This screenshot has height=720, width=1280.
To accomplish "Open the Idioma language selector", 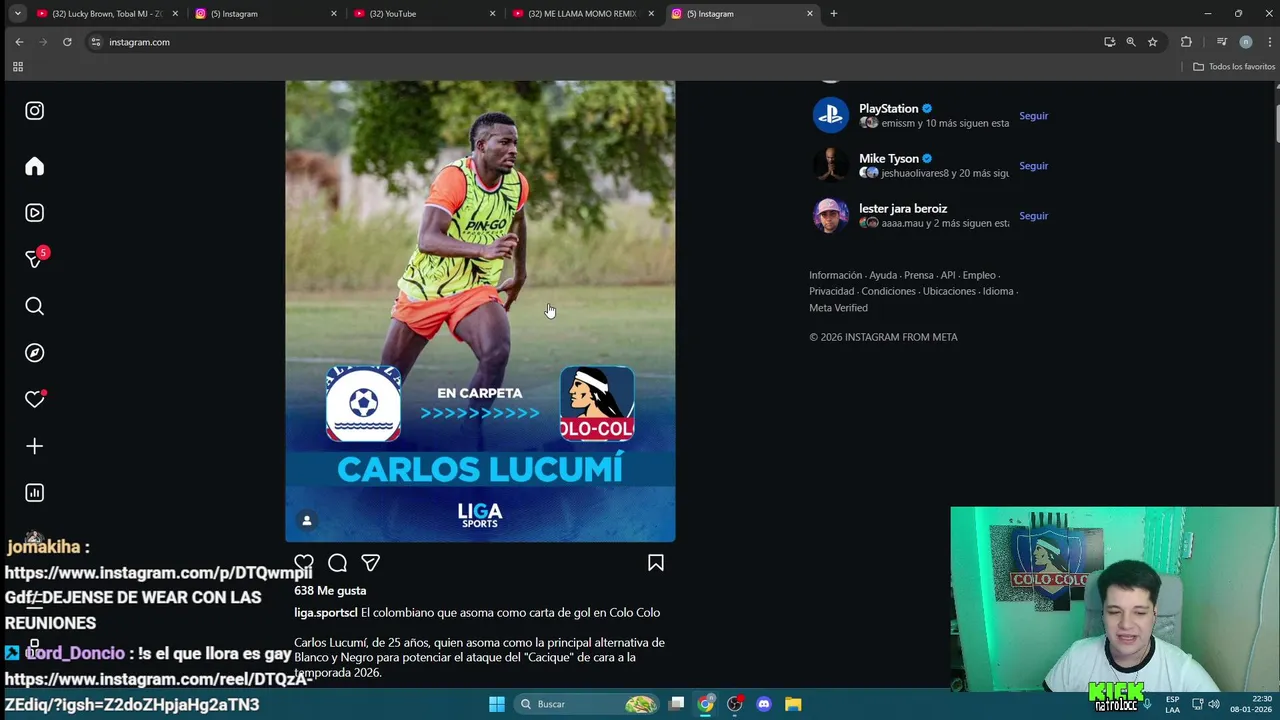I will [998, 291].
